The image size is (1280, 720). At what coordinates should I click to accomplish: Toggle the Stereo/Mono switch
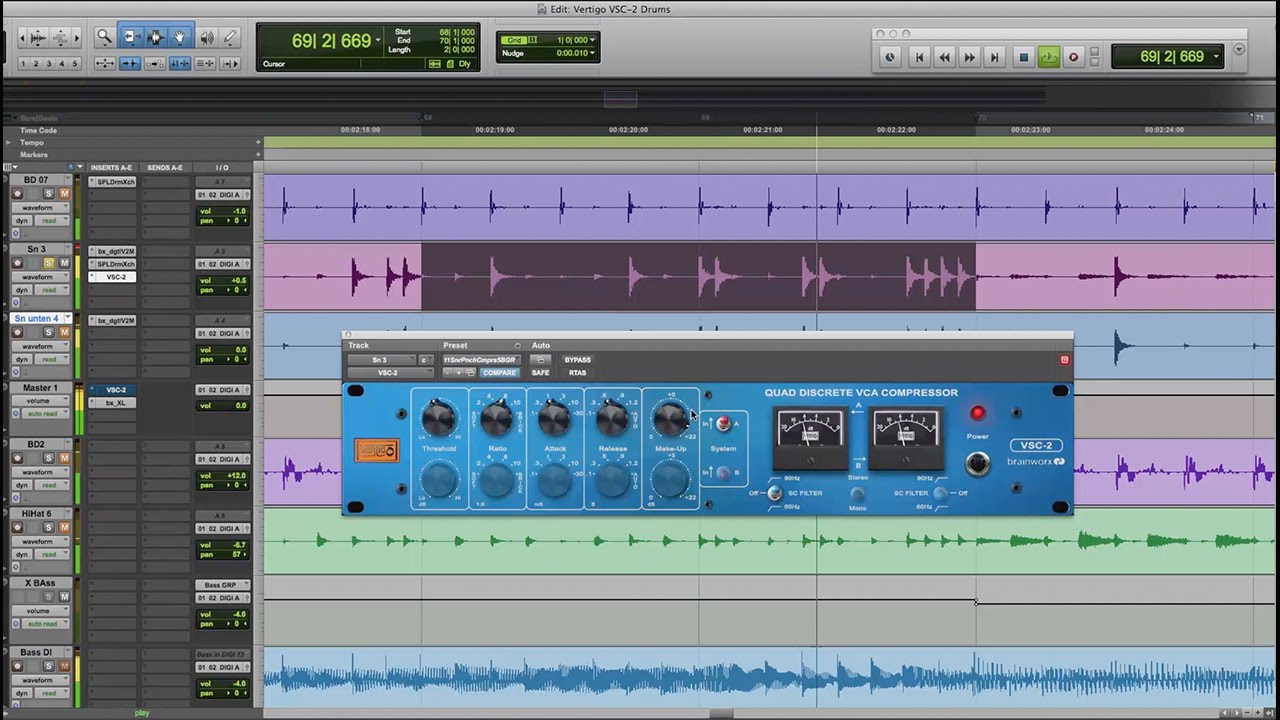(858, 494)
